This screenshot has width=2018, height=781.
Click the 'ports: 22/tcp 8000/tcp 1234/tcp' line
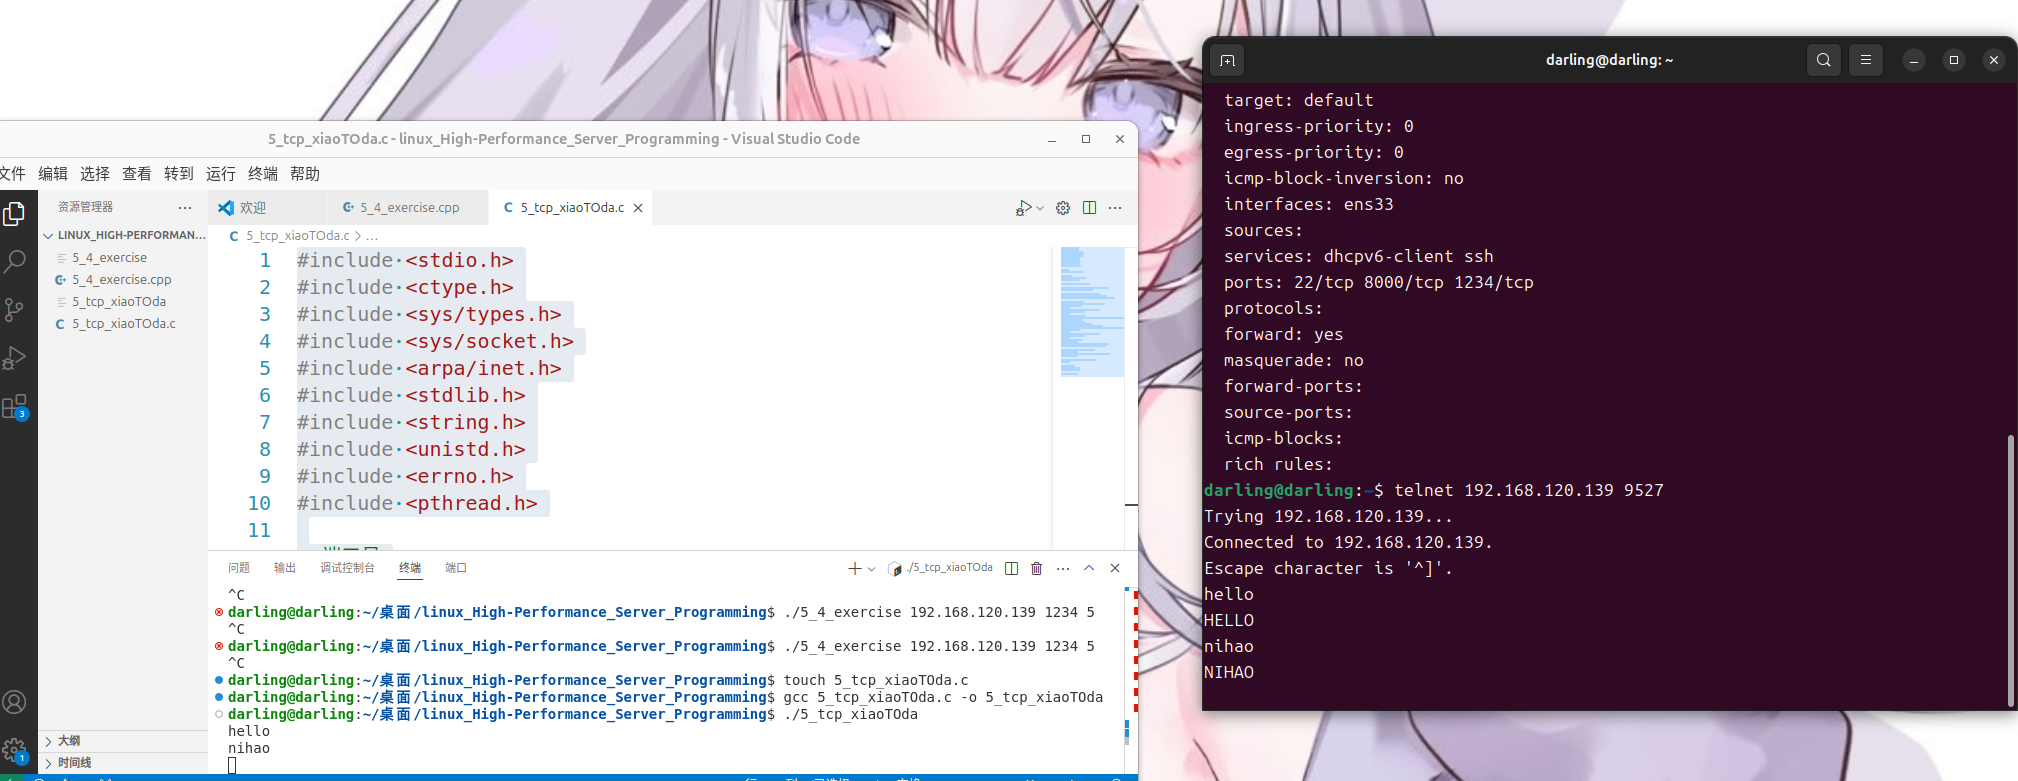[1379, 283]
